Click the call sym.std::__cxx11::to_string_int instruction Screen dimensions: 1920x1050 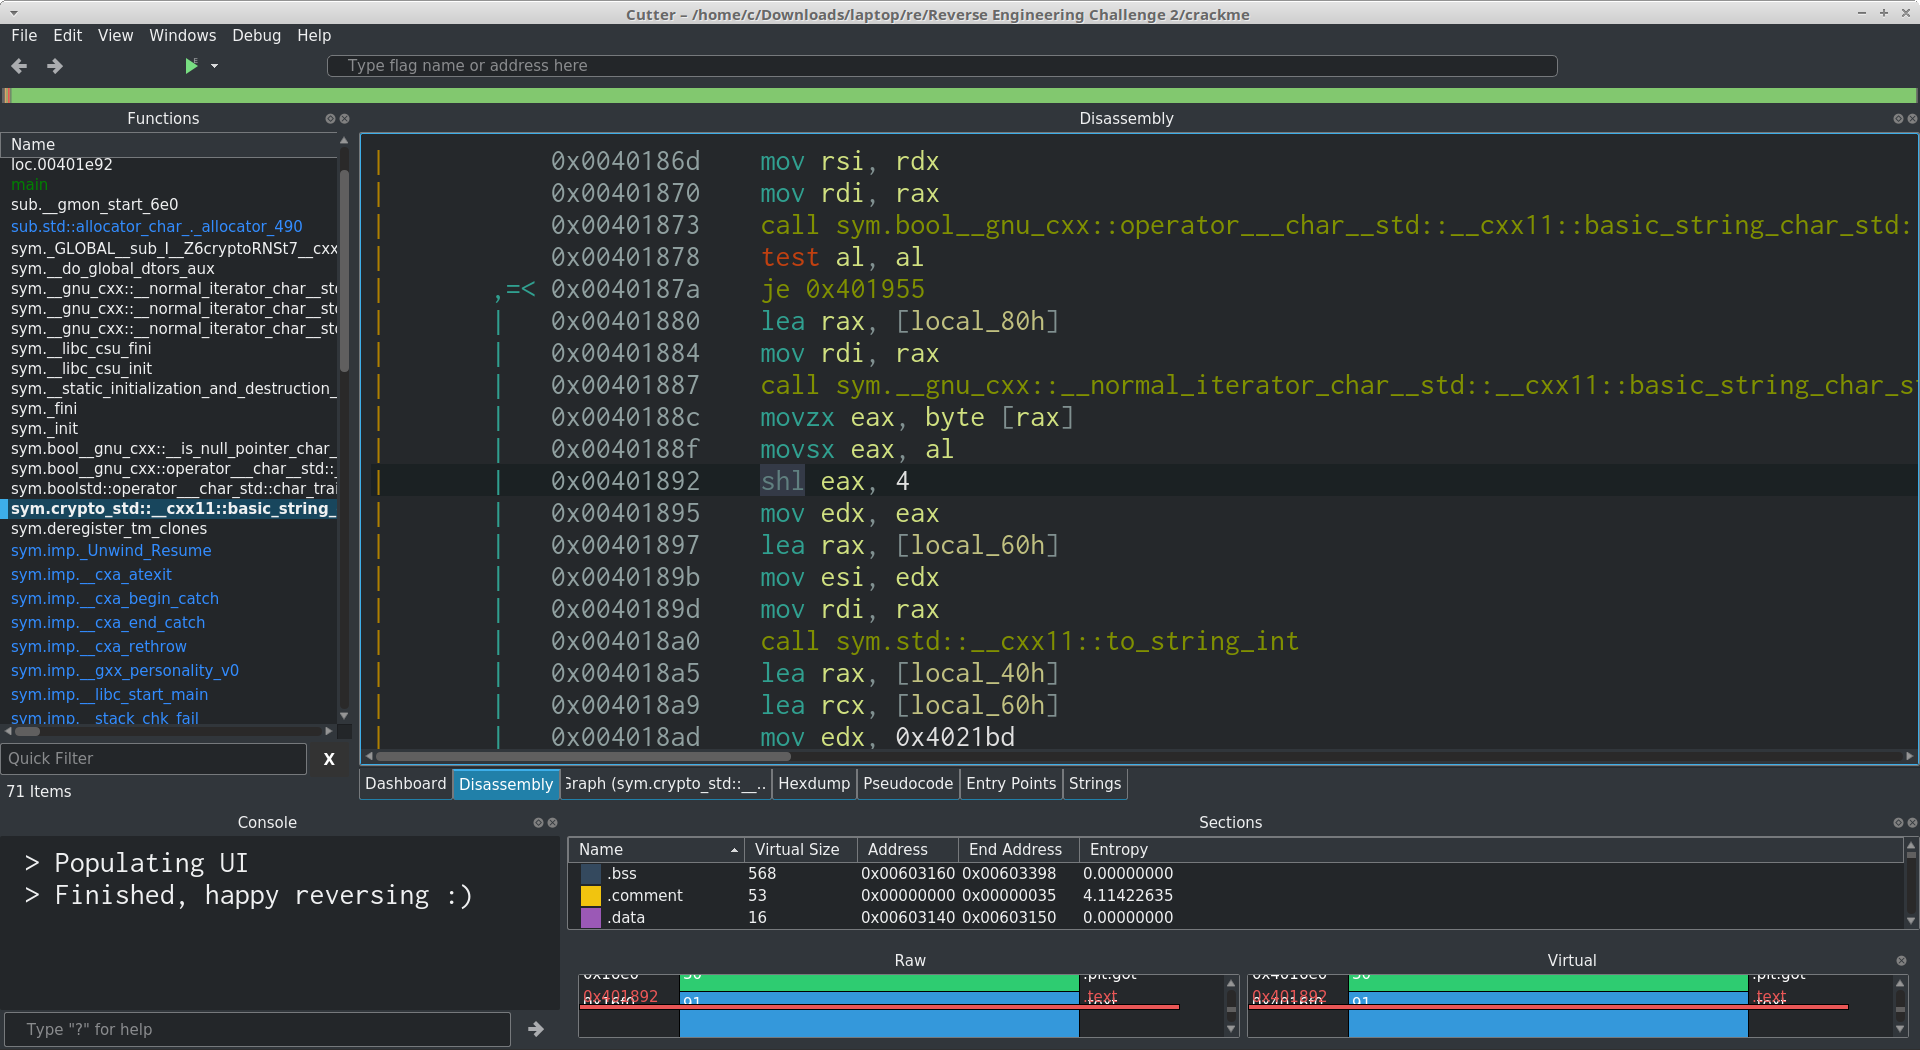[1029, 642]
